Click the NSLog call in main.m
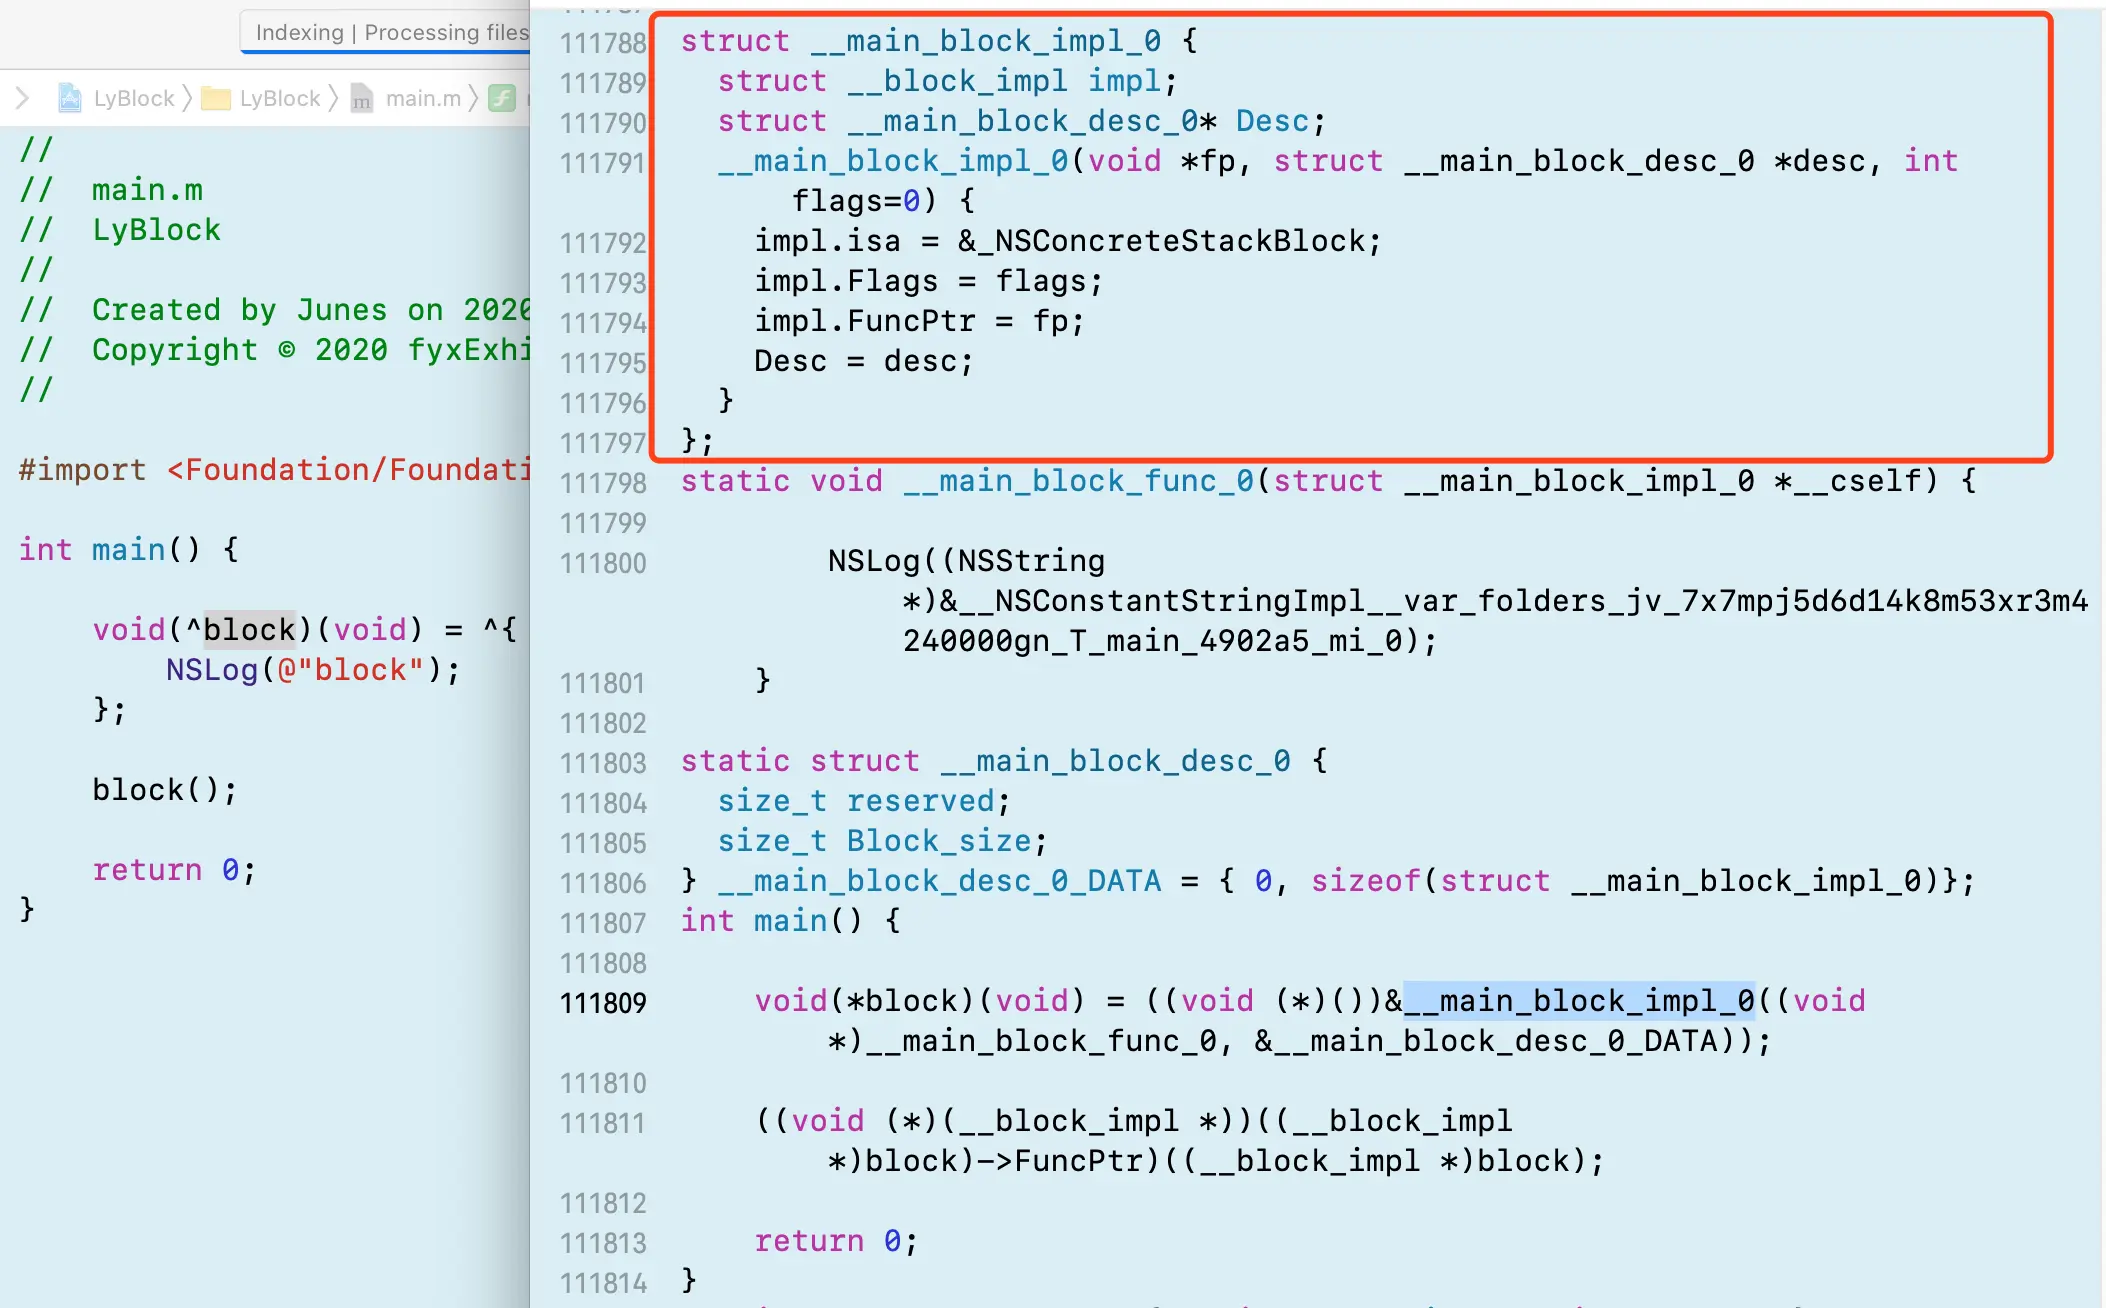The image size is (2106, 1308). [212, 670]
